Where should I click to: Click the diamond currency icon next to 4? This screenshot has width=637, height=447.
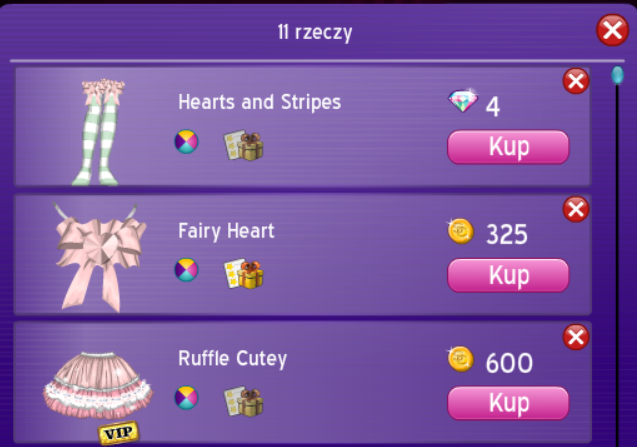pos(463,100)
